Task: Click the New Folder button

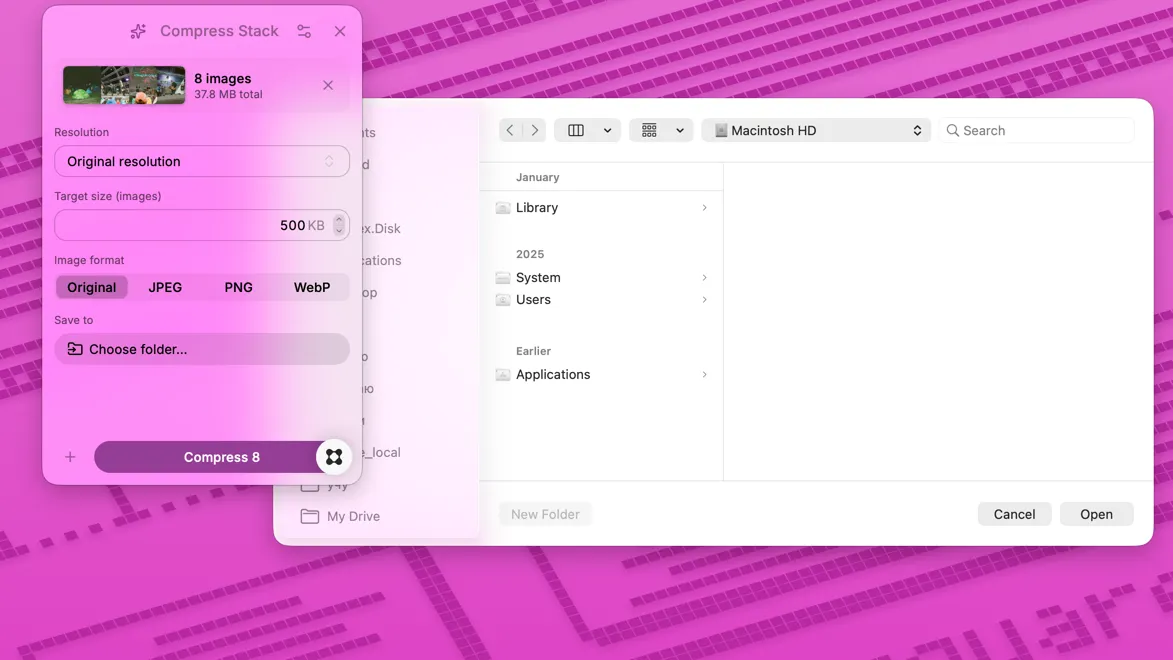Action: pyautogui.click(x=545, y=514)
